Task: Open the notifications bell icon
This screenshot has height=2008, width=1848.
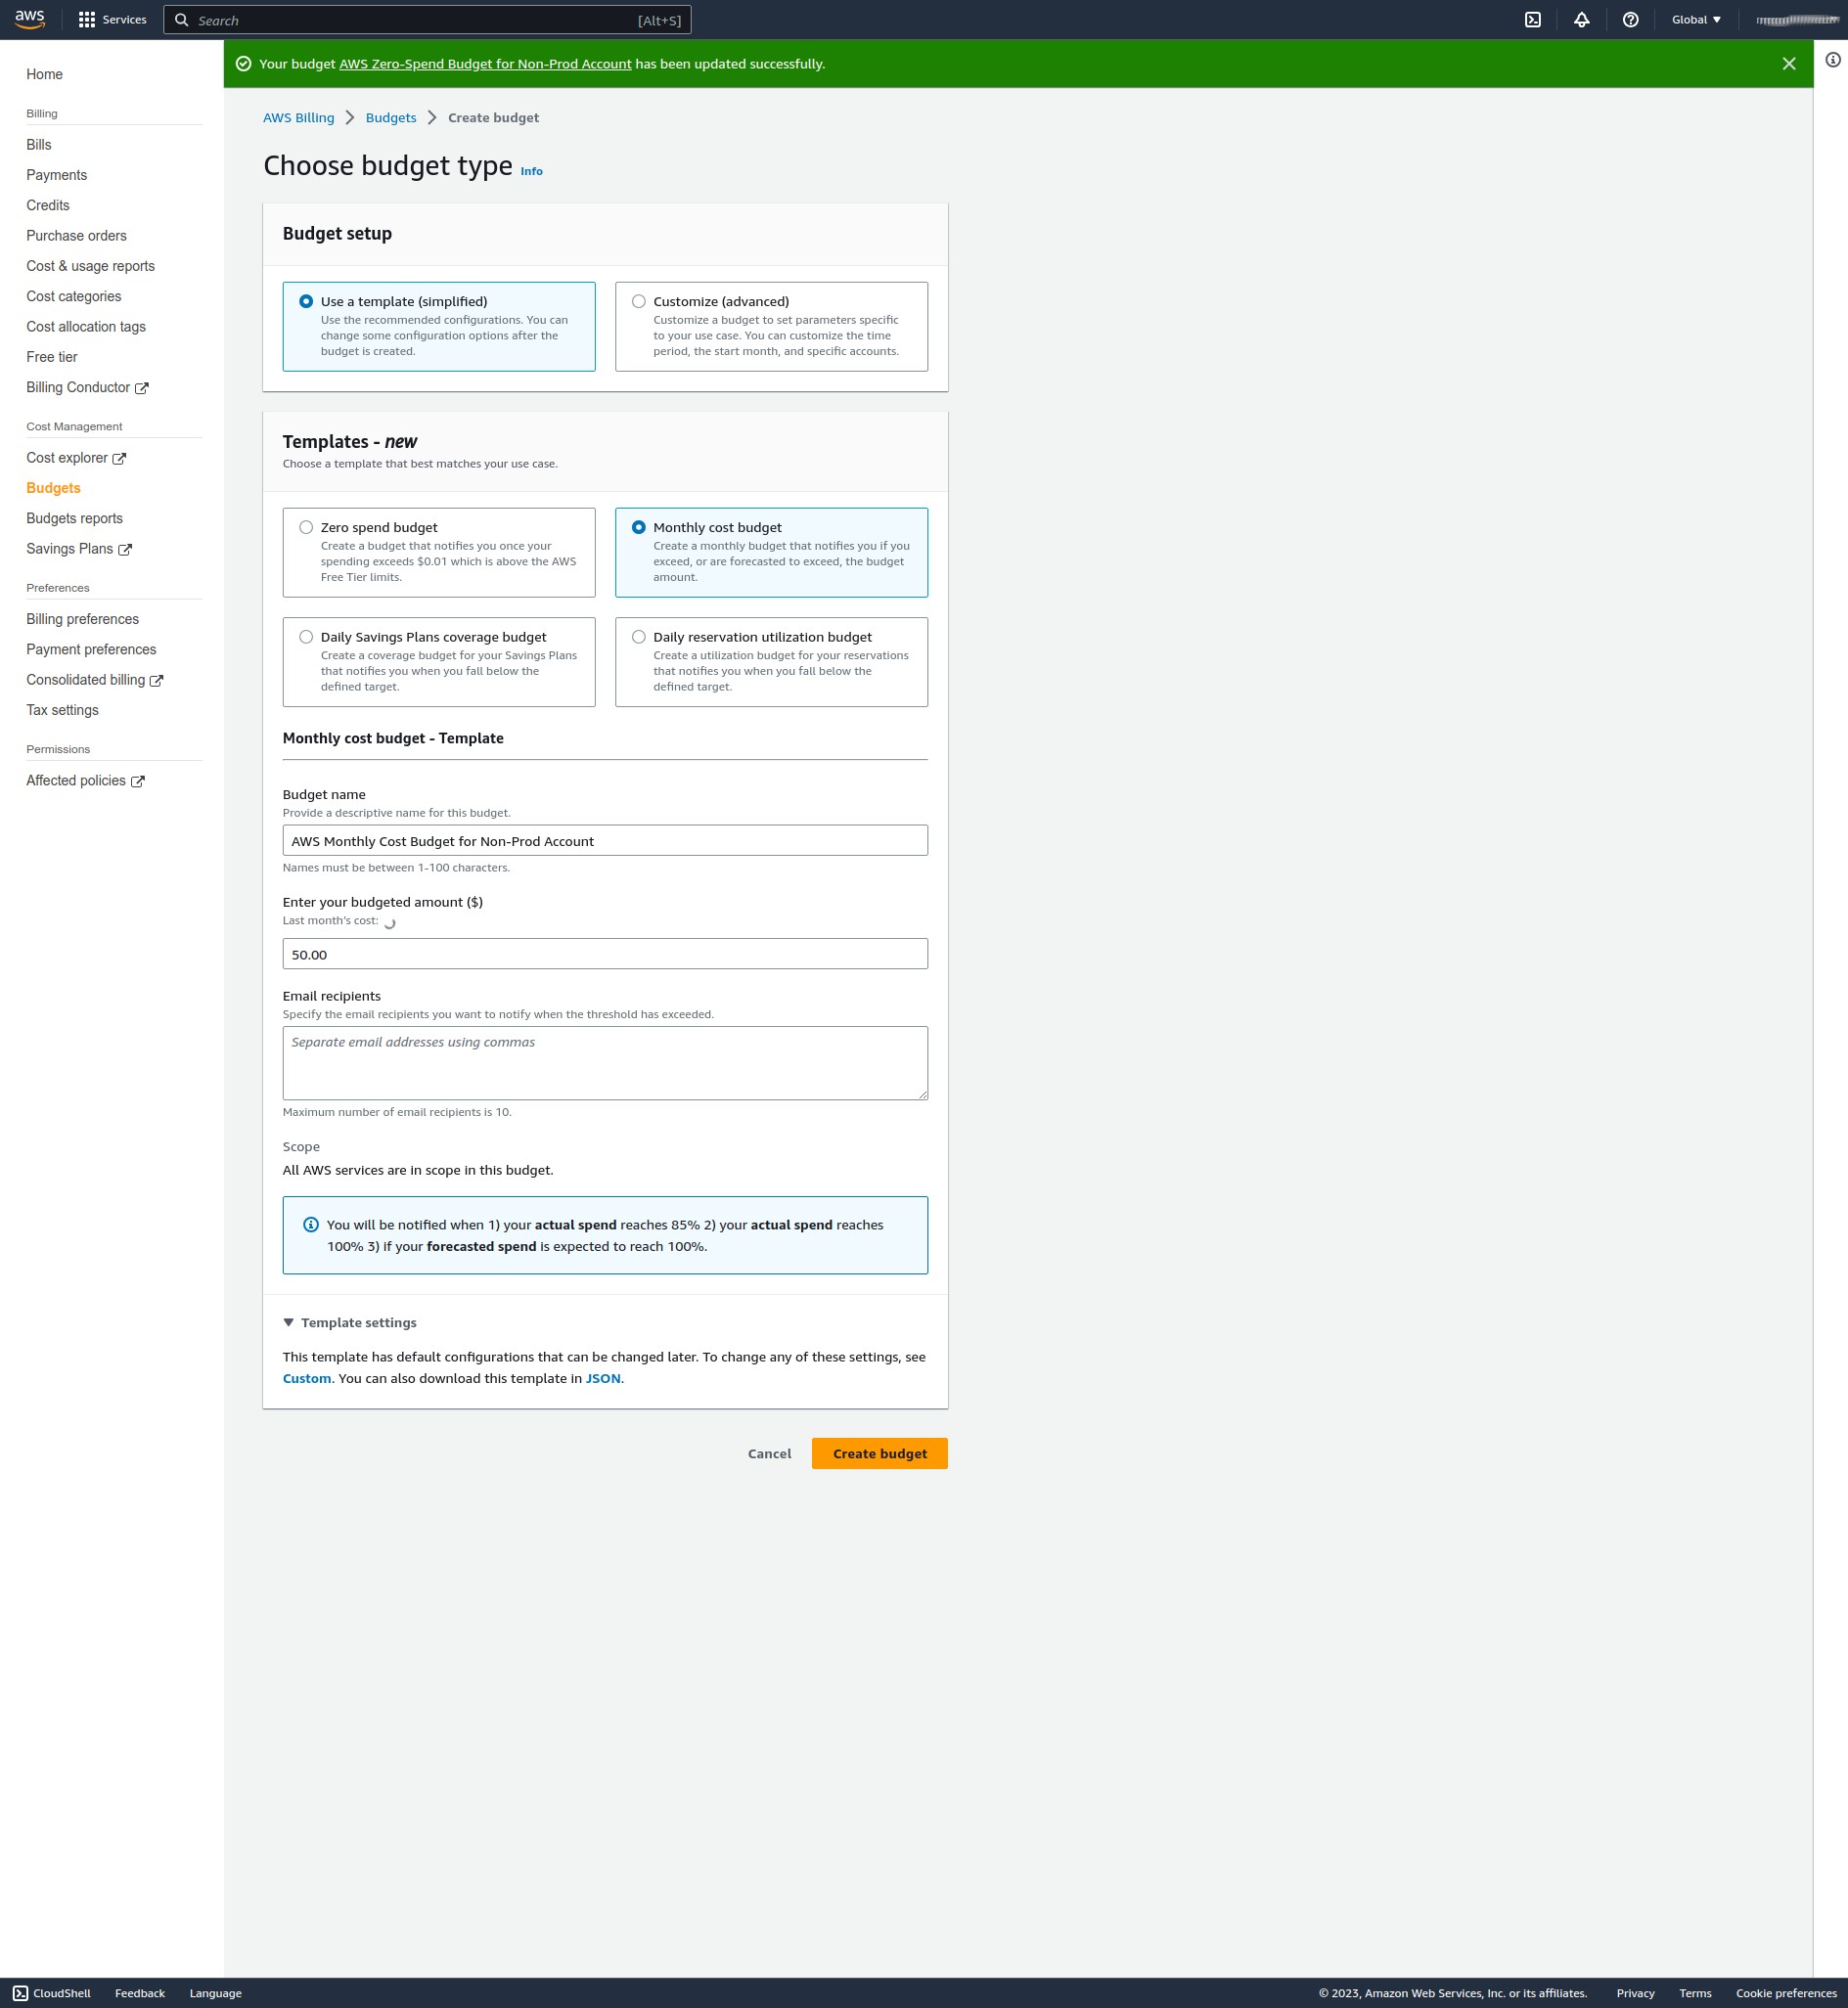Action: (x=1581, y=20)
